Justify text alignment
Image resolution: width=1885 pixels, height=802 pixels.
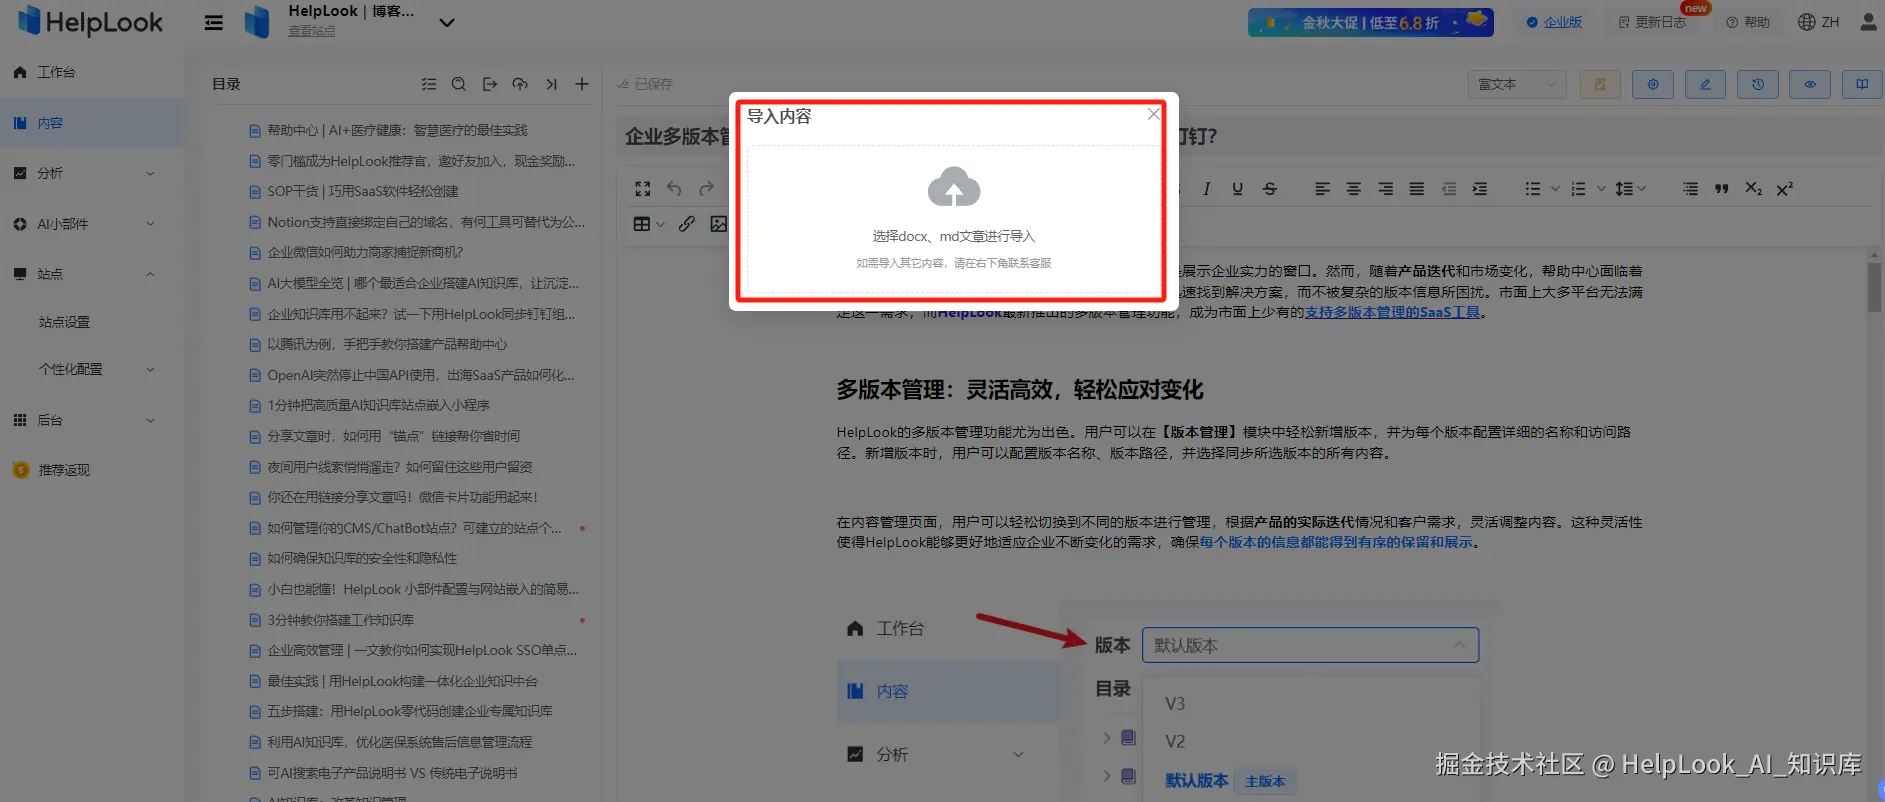click(x=1417, y=188)
